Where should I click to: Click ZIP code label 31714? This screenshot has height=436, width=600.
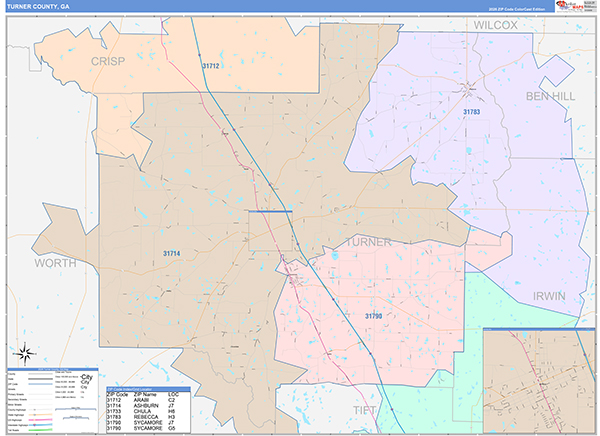(171, 253)
